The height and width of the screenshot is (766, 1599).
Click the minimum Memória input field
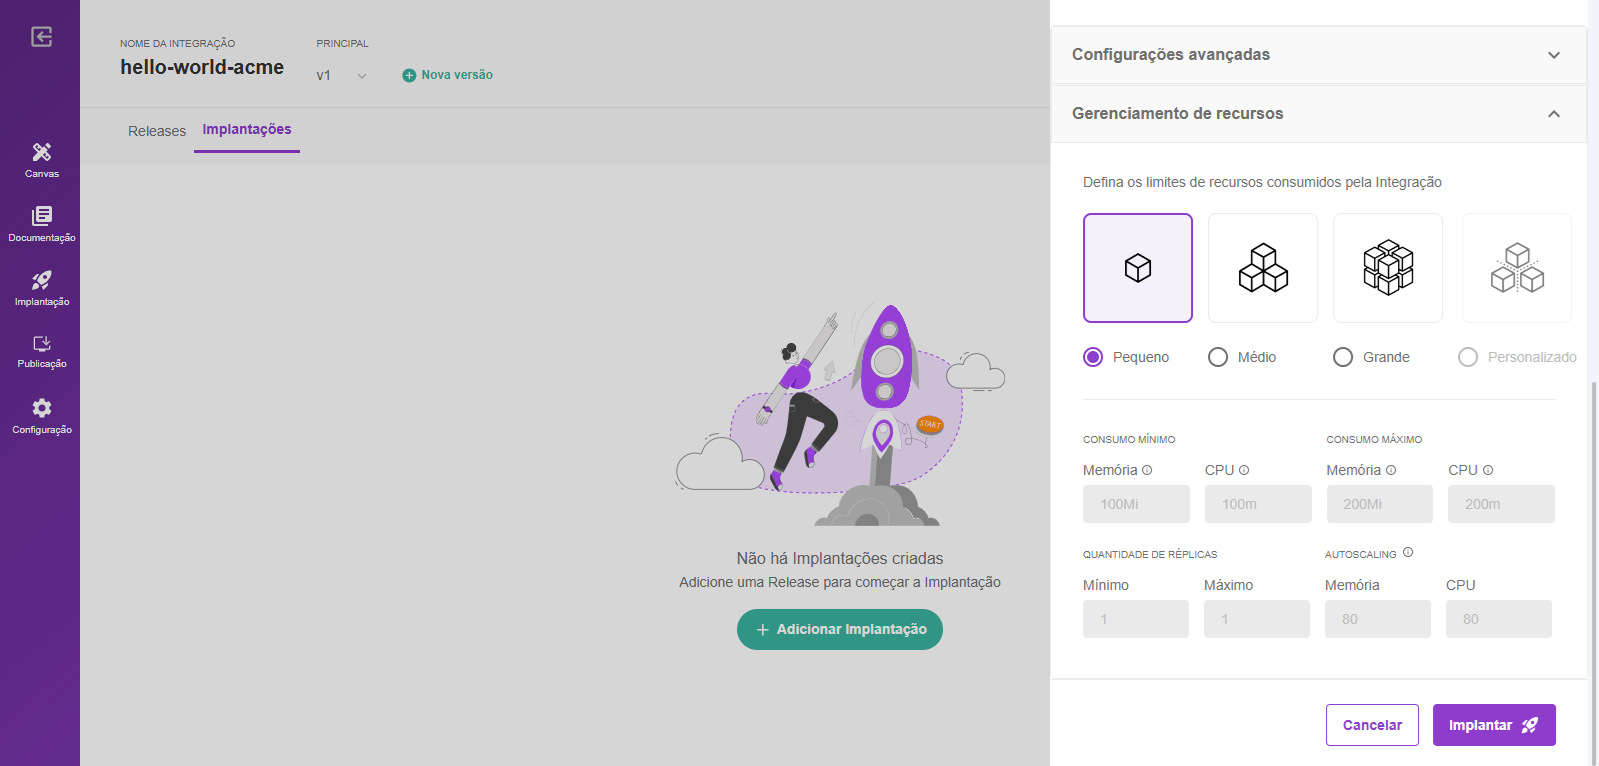click(x=1136, y=504)
